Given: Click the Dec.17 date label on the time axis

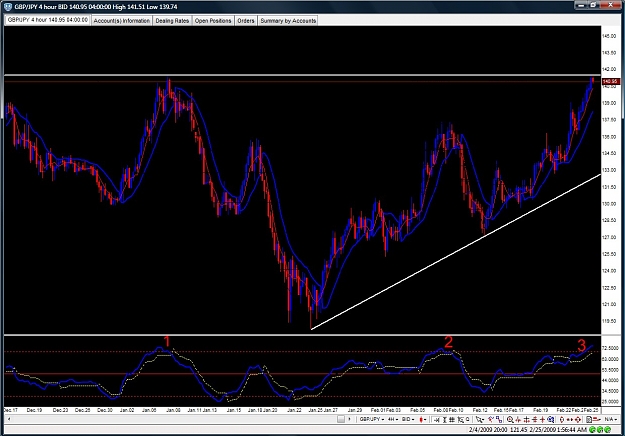Looking at the screenshot, I should [10, 410].
